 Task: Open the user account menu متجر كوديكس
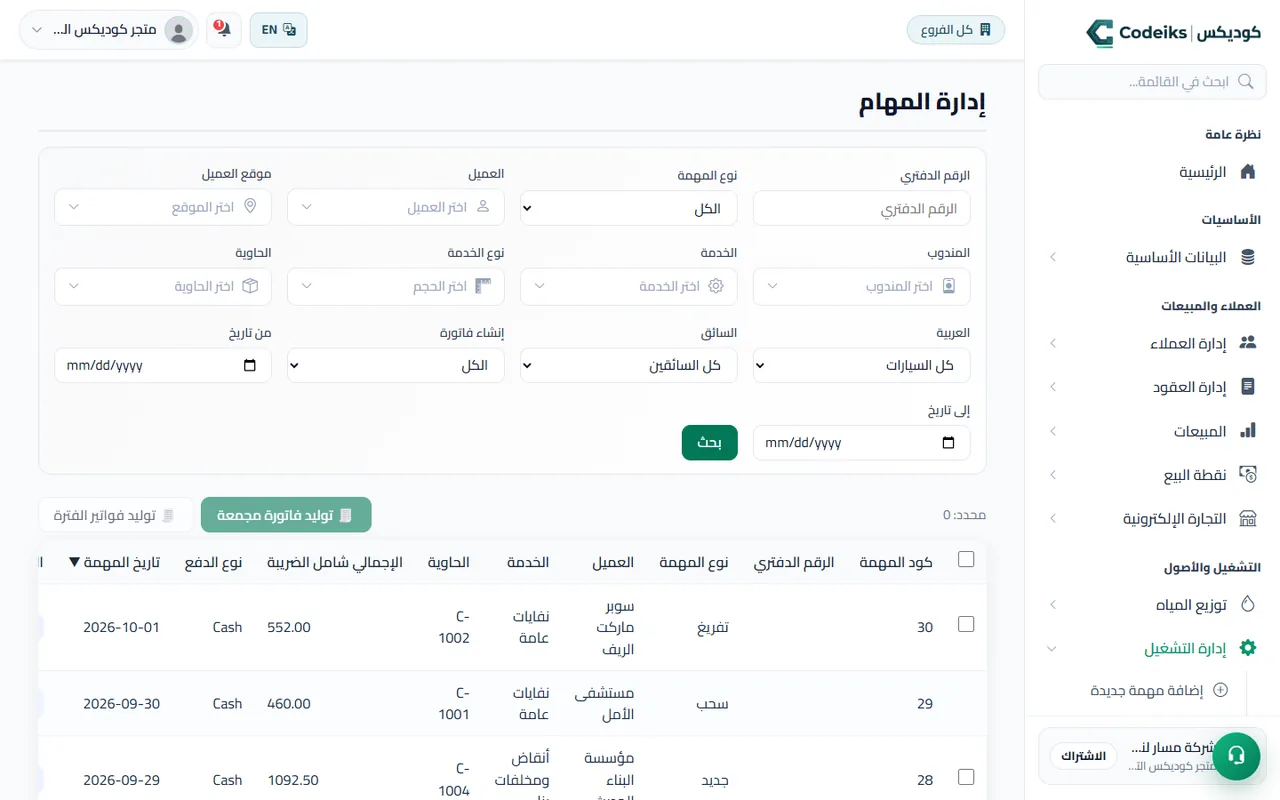(x=109, y=30)
